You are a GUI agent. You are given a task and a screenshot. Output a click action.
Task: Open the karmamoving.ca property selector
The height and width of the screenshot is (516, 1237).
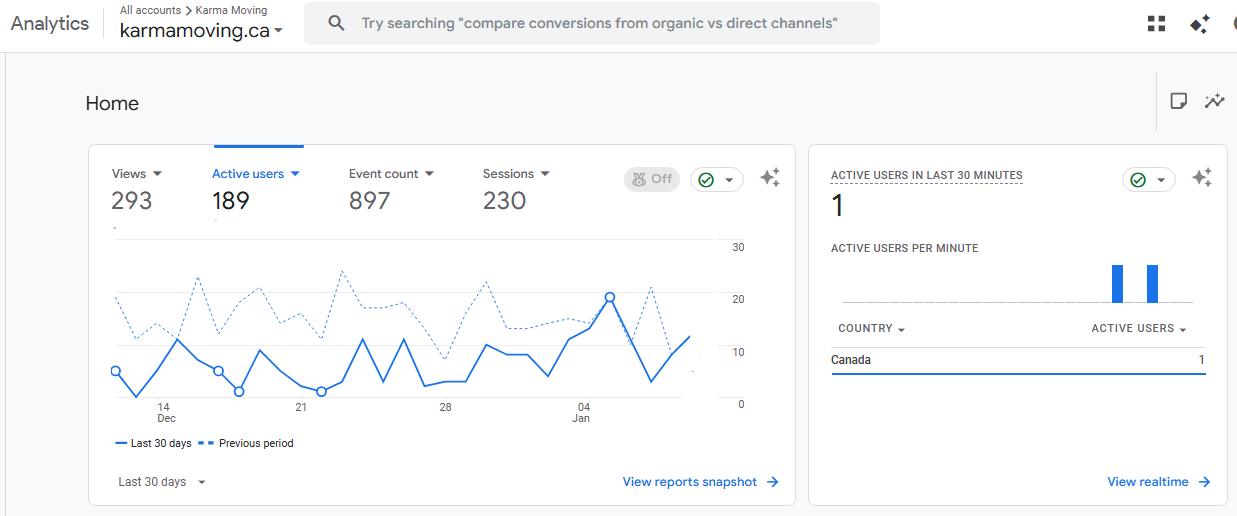point(201,31)
